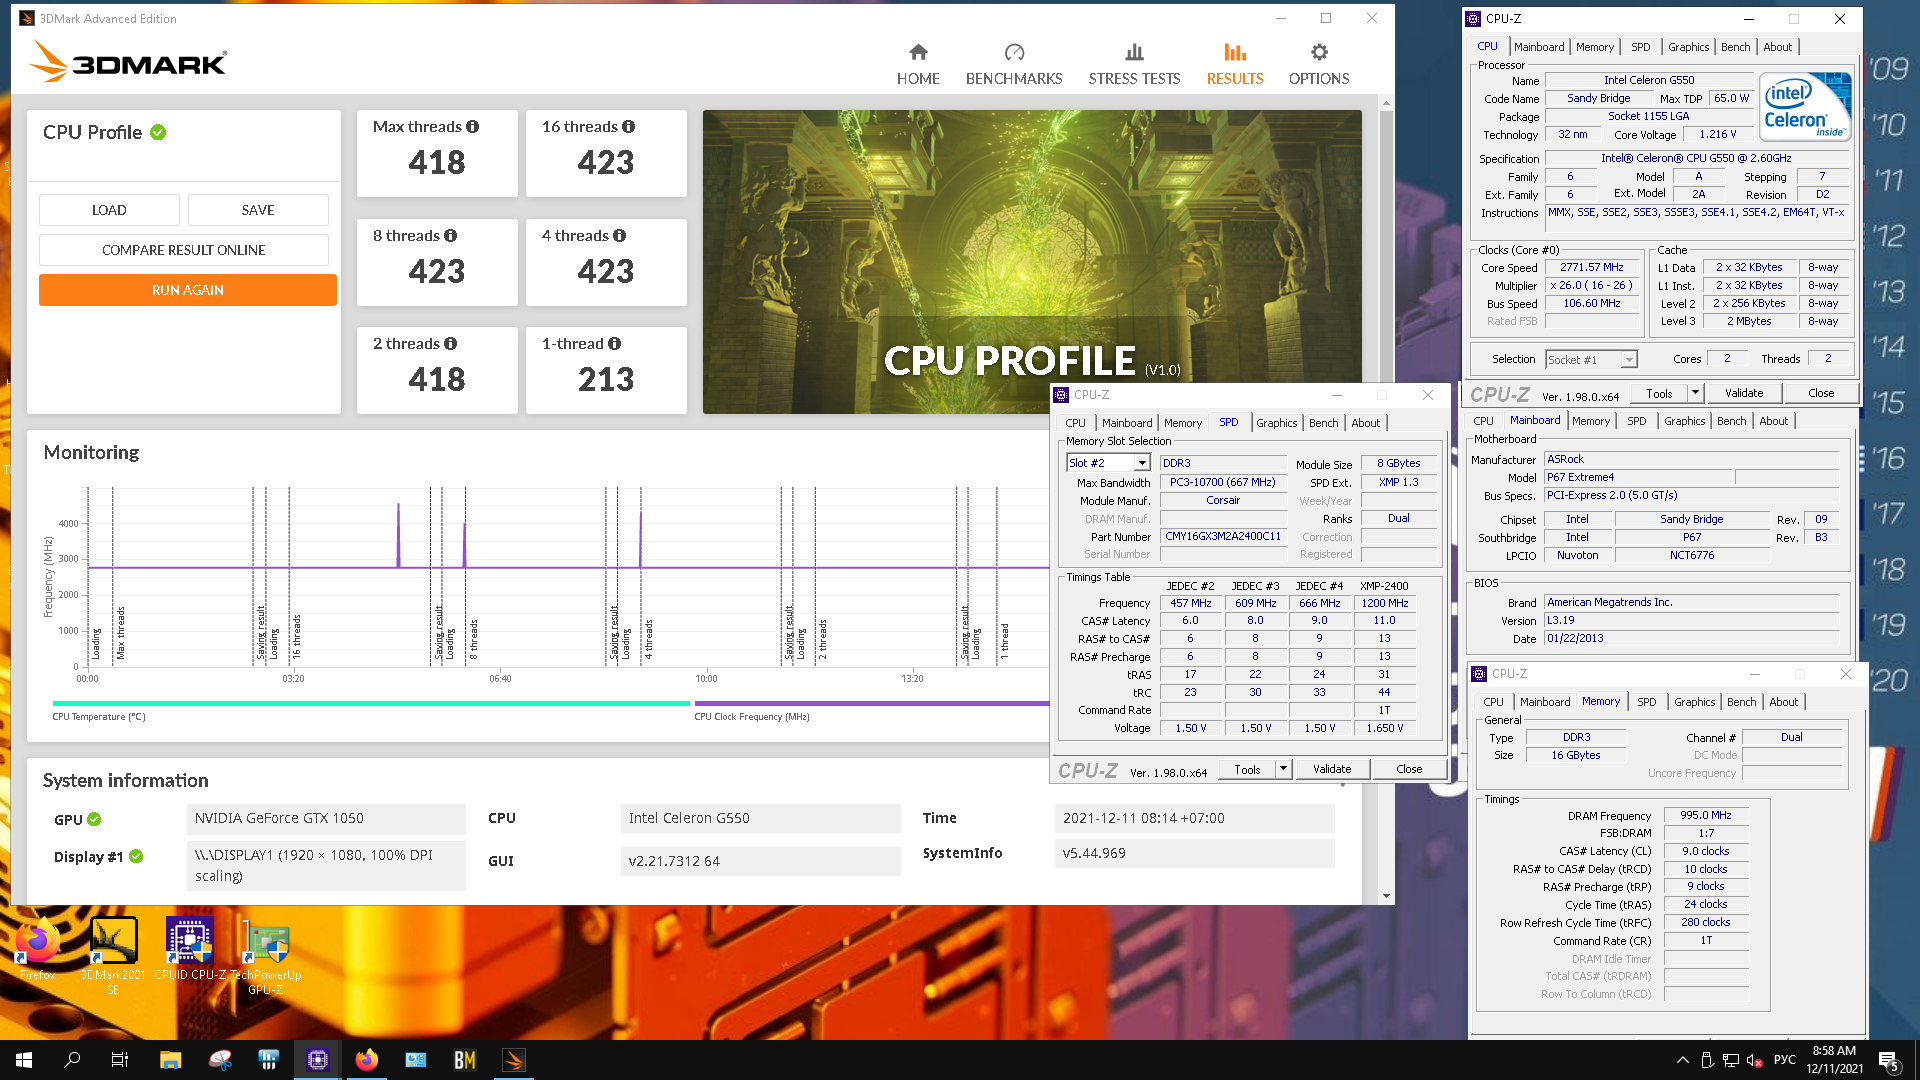Click the green checkmark next to GPU

94,819
